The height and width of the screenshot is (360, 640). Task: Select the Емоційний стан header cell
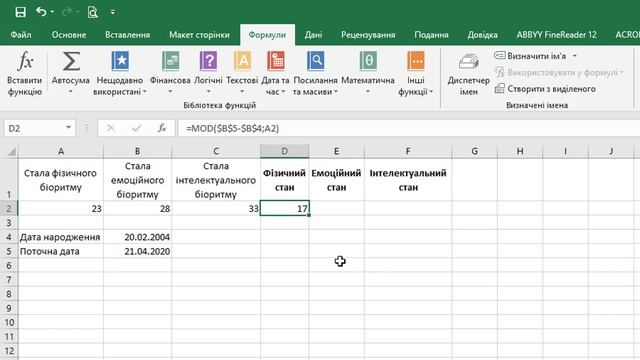point(336,180)
